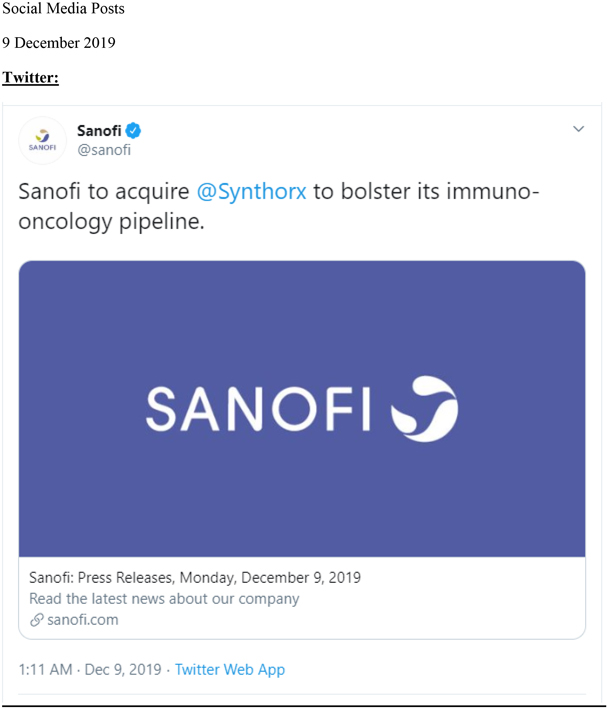The image size is (608, 709).
Task: Click the underlined Twitter: heading
Action: point(30,77)
